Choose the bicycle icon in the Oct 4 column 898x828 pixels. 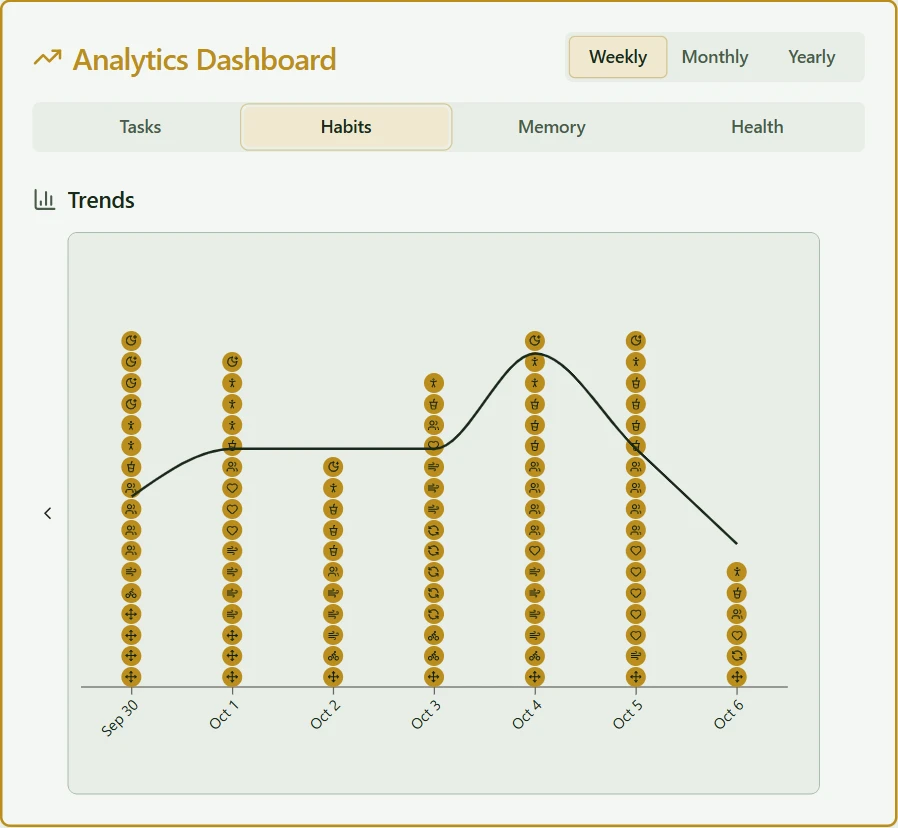(534, 656)
